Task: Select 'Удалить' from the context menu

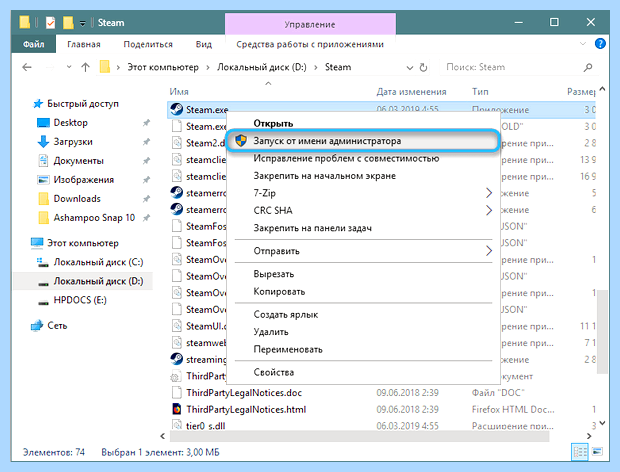Action: tap(271, 332)
